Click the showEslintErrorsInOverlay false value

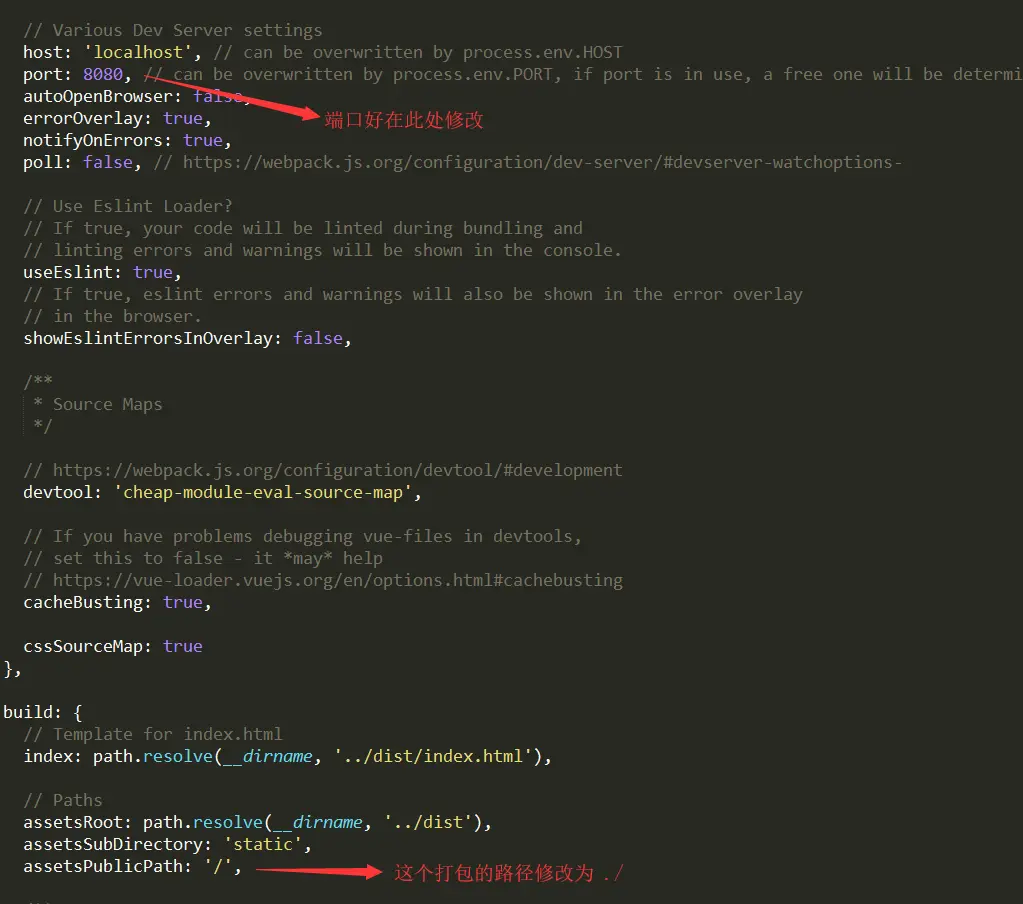tap(318, 338)
